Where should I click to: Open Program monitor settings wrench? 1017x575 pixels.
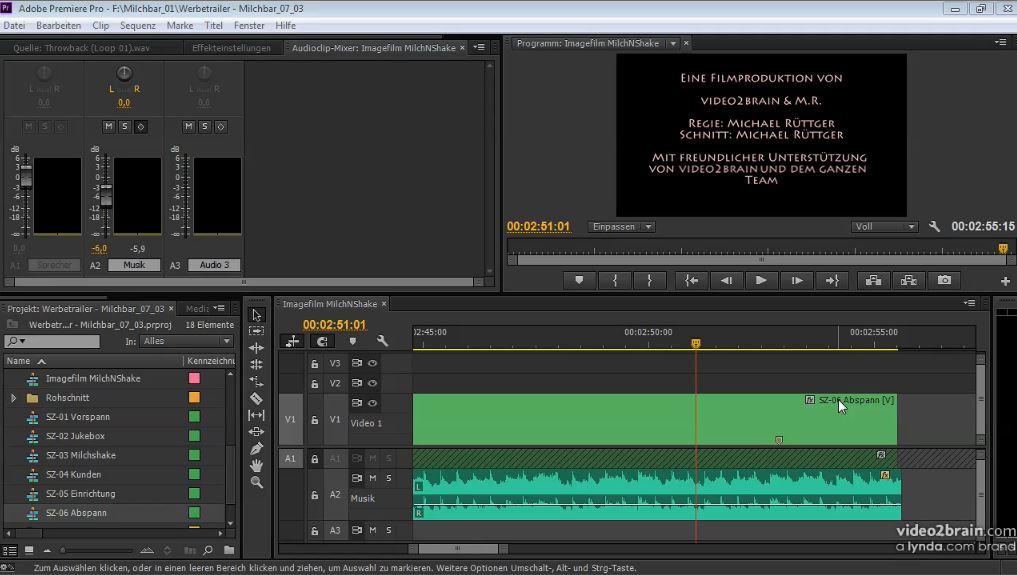[934, 226]
